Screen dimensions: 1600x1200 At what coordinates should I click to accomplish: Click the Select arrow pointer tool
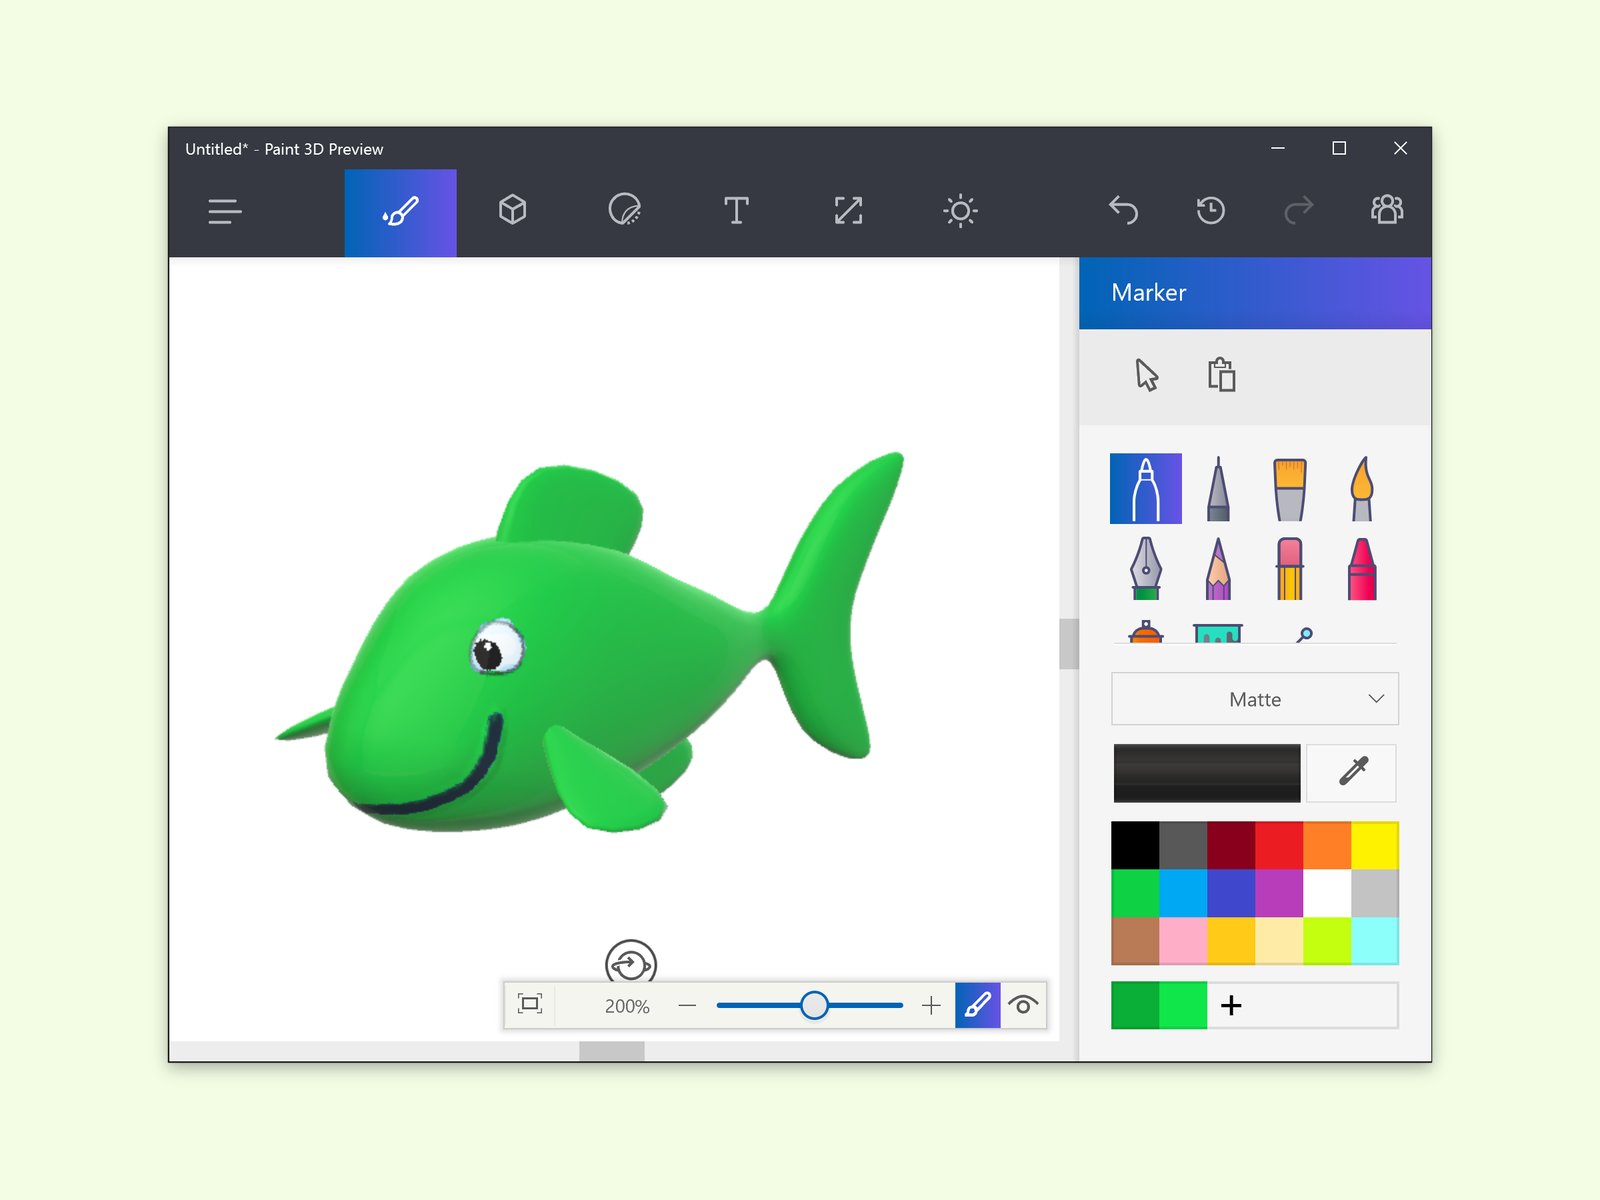tap(1146, 375)
